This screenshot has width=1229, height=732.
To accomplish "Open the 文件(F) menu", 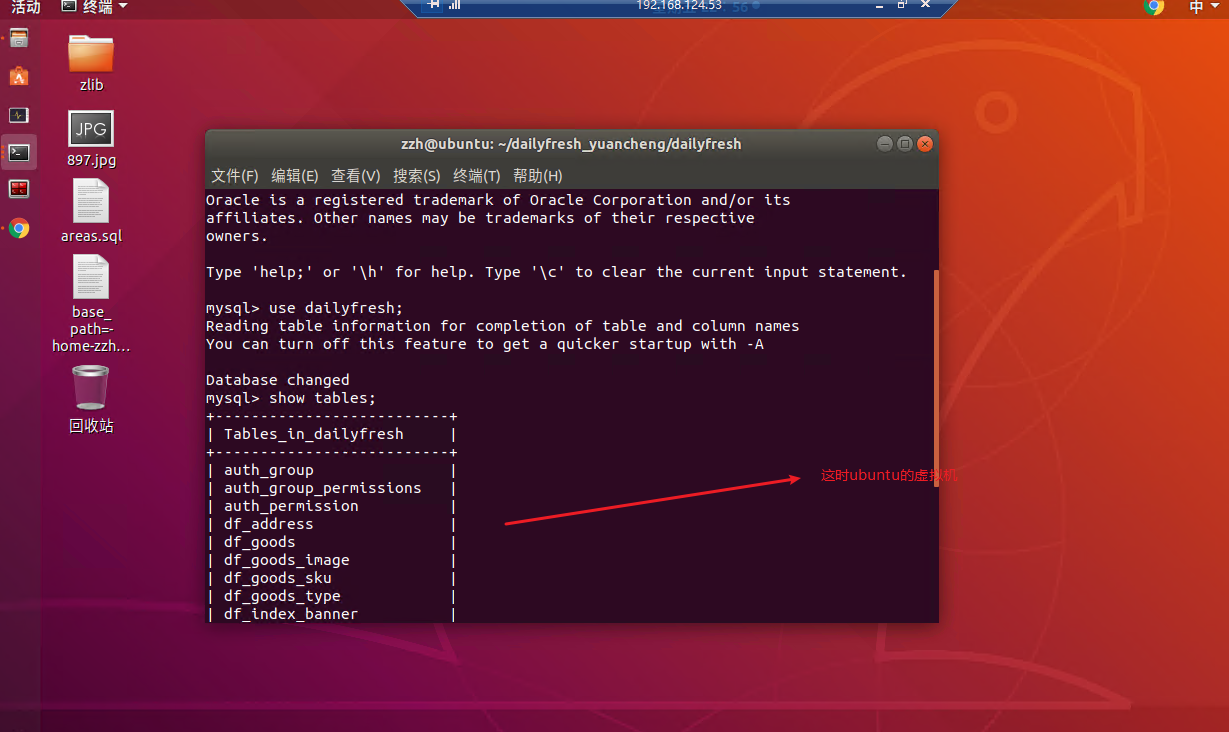I will [x=235, y=176].
